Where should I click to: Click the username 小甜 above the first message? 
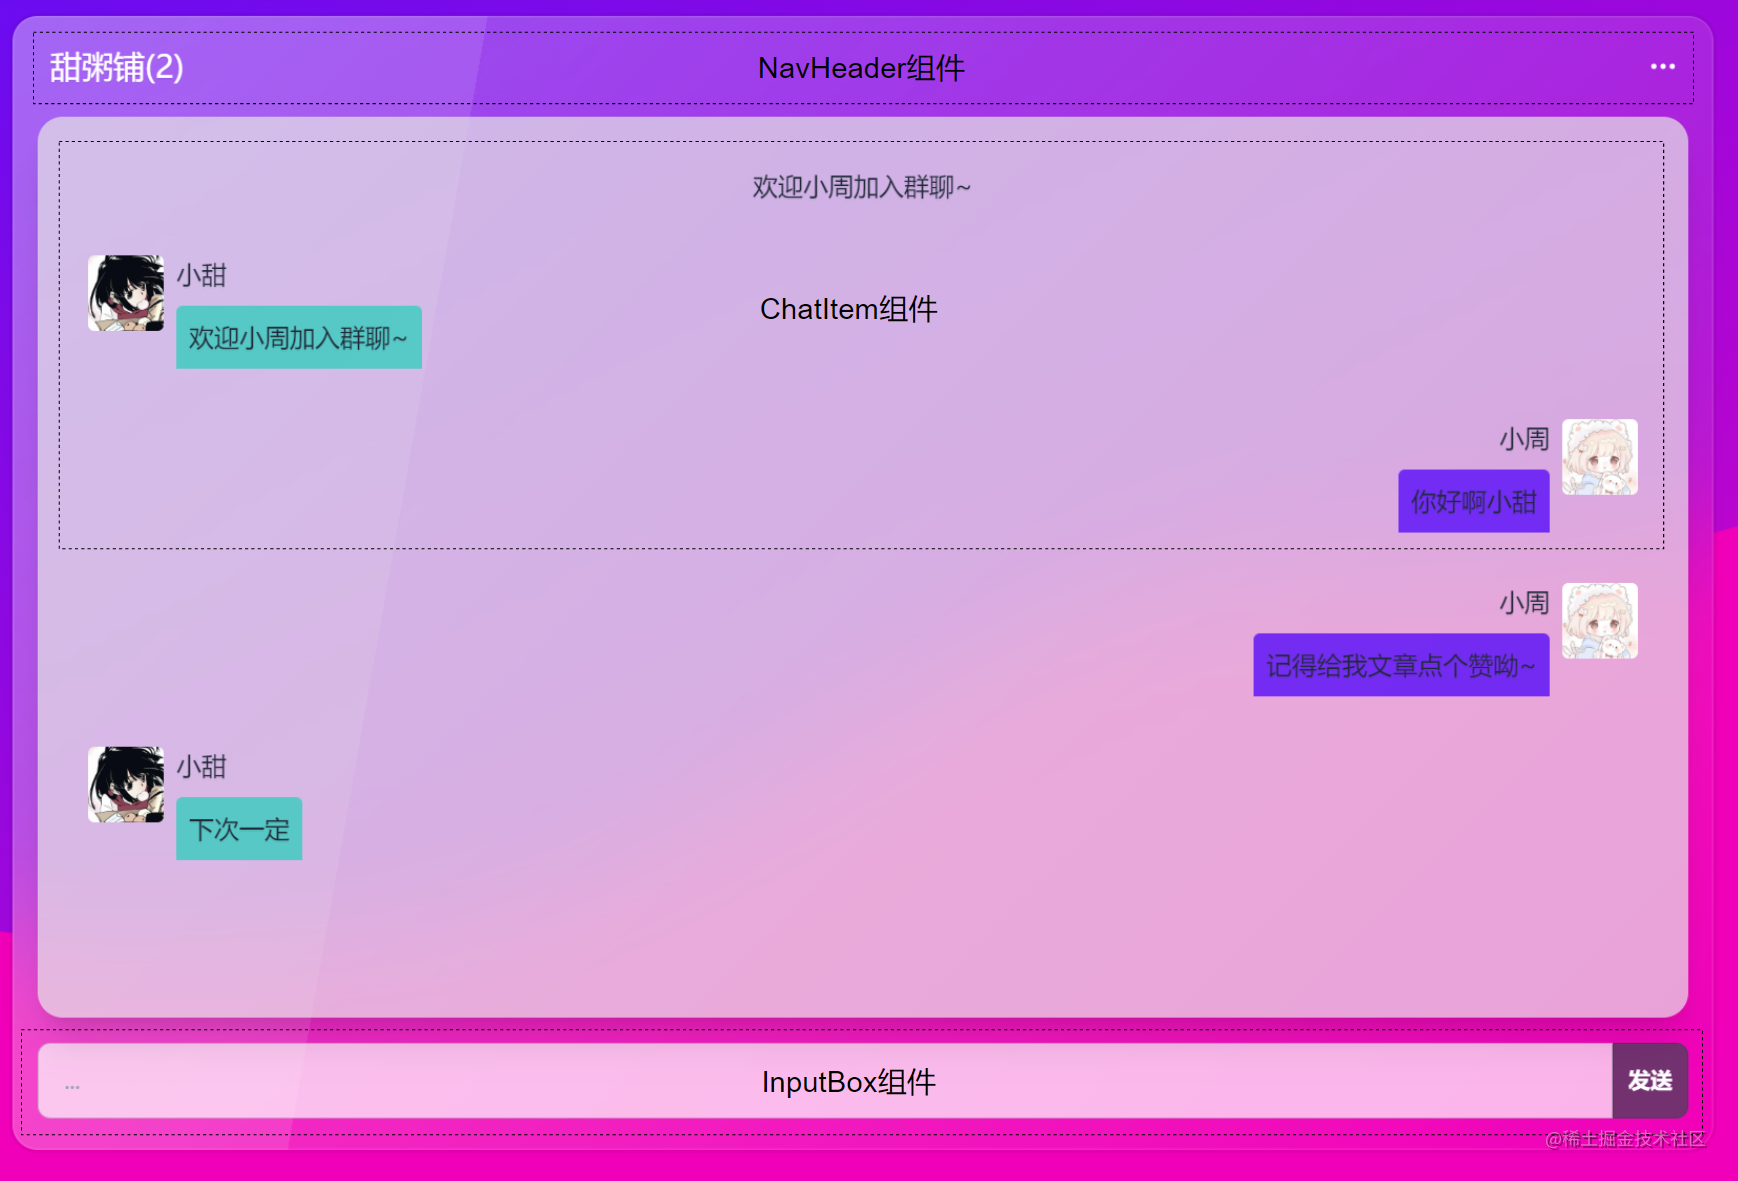tap(202, 275)
